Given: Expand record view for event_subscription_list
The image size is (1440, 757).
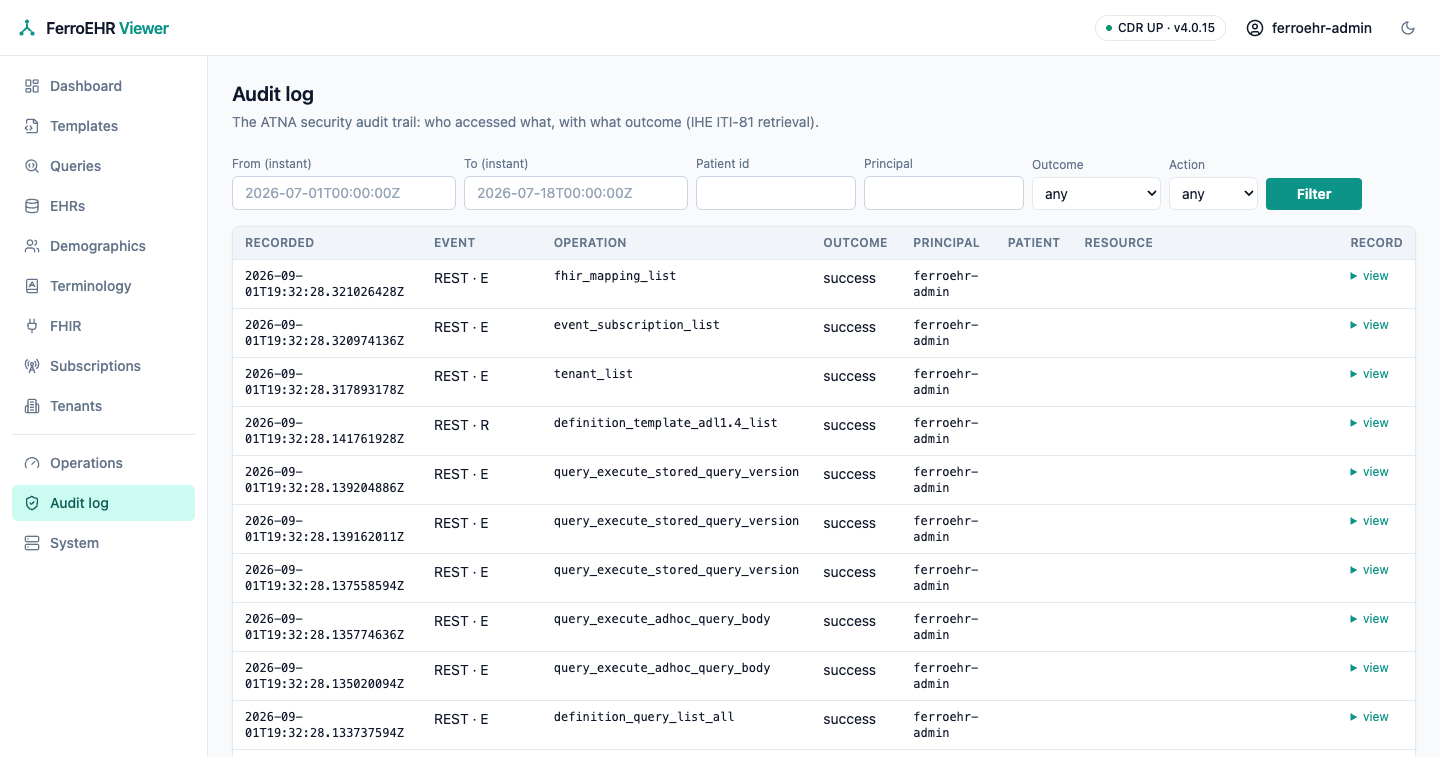Looking at the screenshot, I should 1369,325.
